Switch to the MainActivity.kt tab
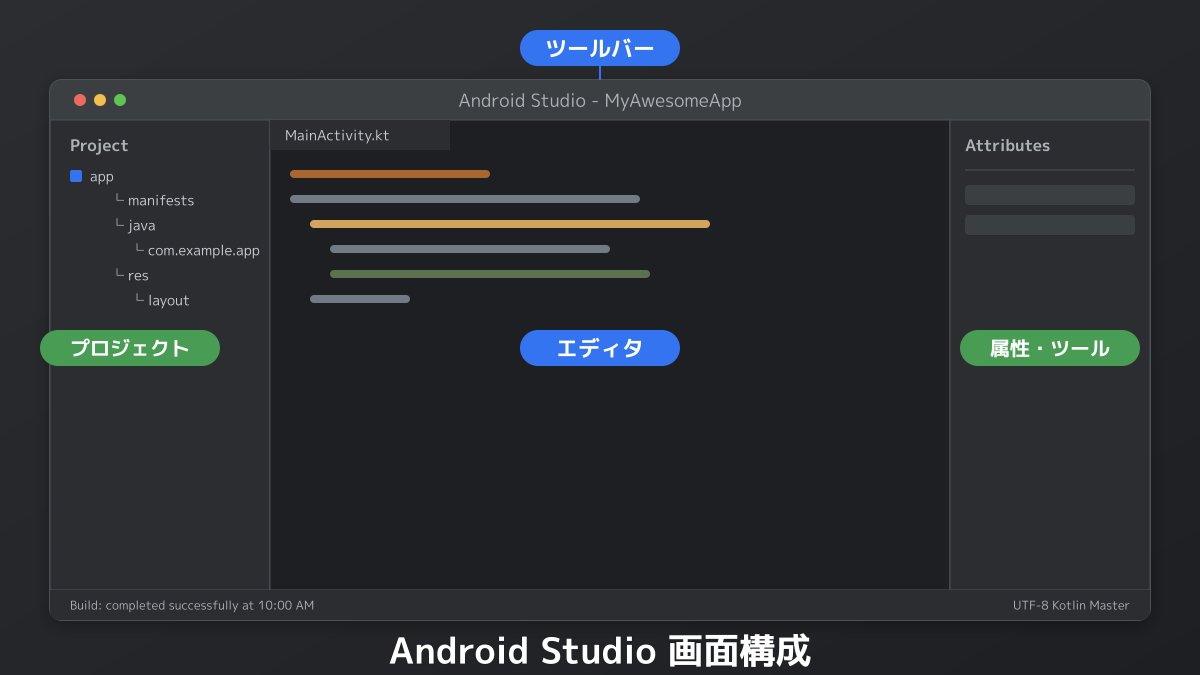Screen dimensions: 1200x675 pyautogui.click(x=337, y=136)
